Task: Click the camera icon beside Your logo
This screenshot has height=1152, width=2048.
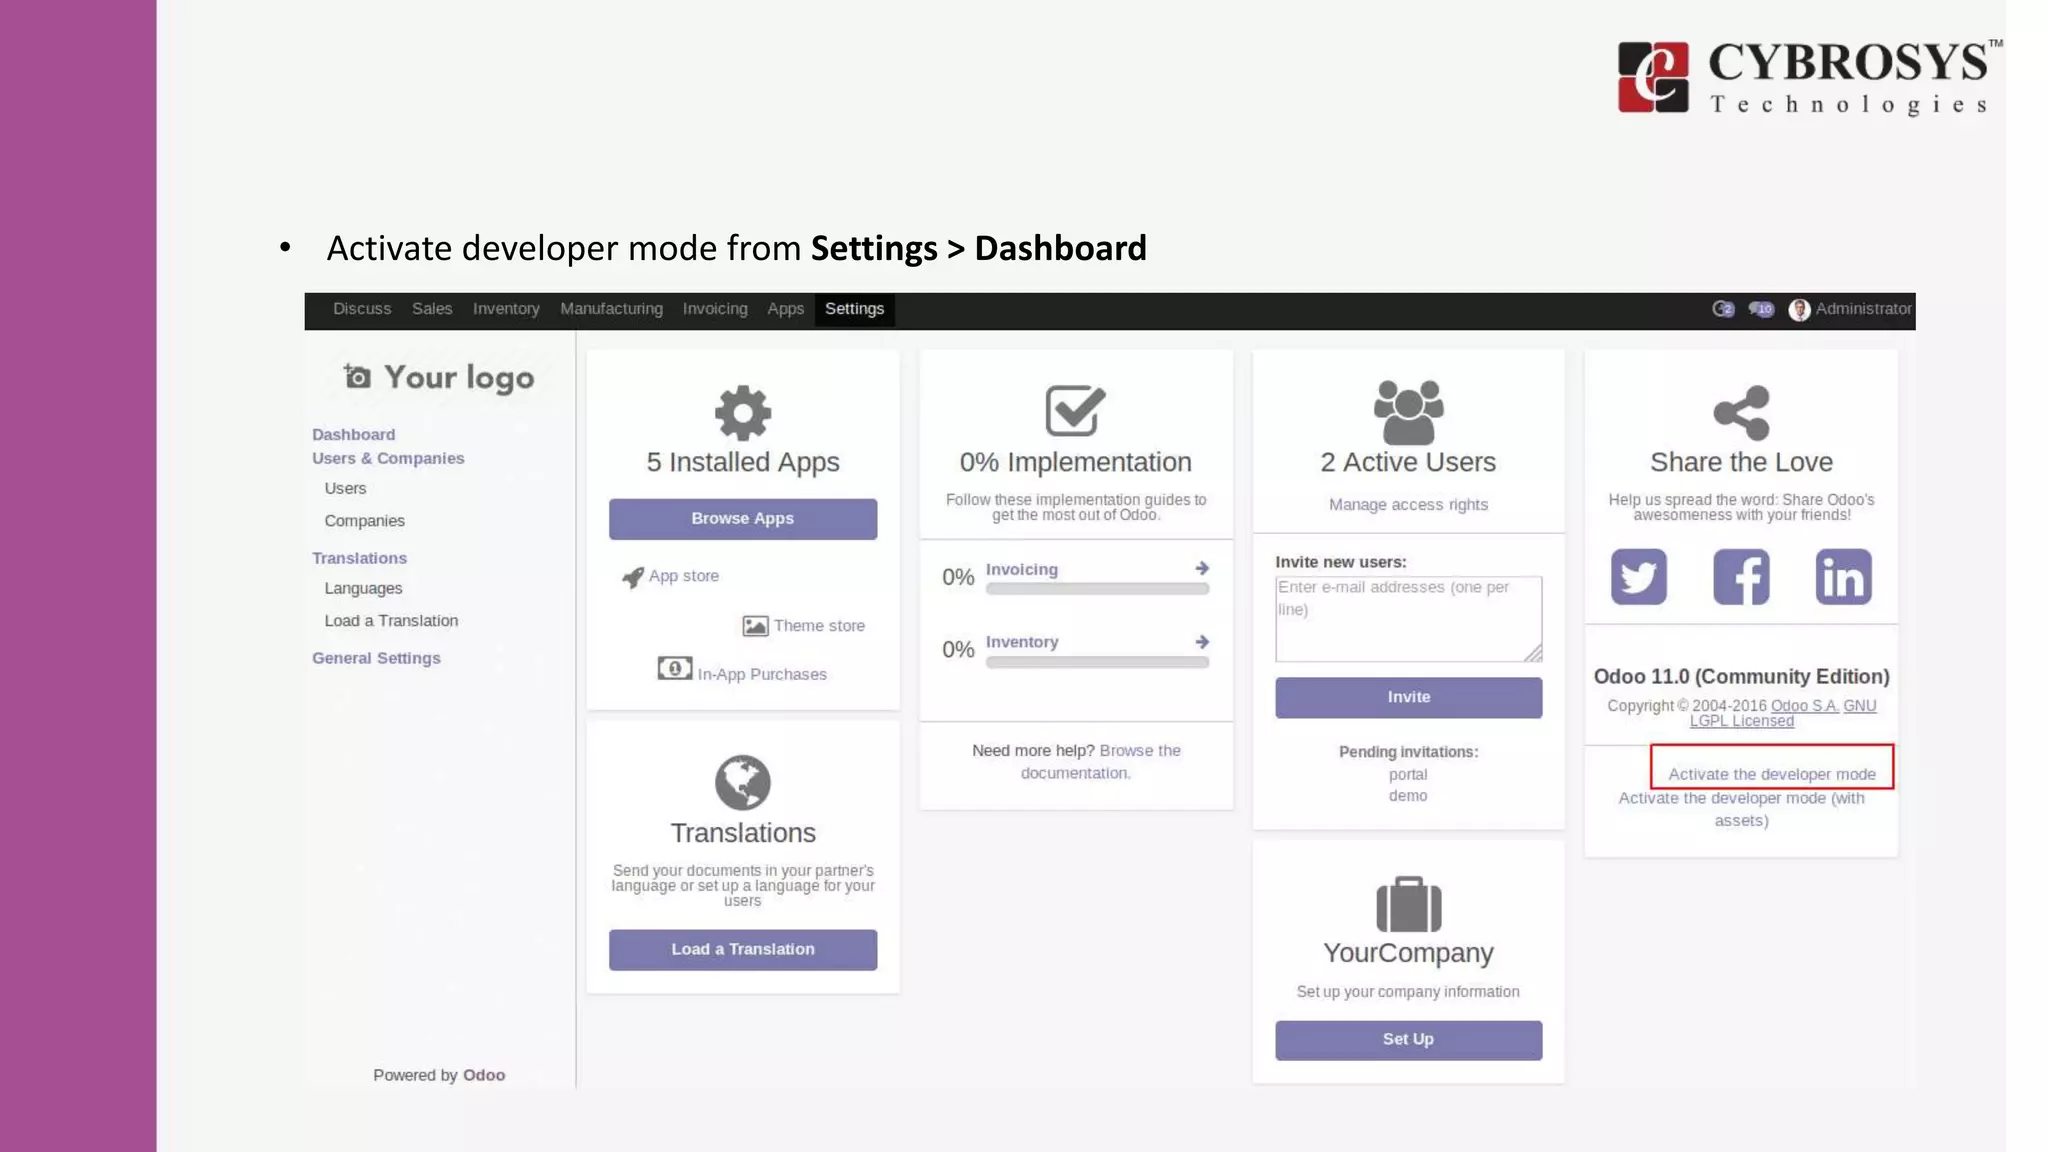Action: tap(358, 376)
